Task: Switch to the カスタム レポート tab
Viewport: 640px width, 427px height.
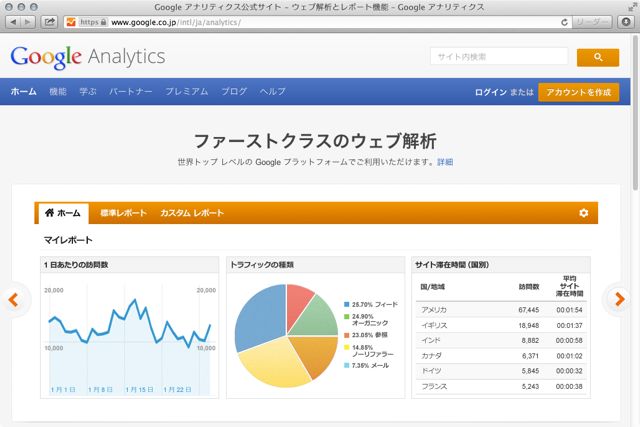Action: [x=192, y=213]
